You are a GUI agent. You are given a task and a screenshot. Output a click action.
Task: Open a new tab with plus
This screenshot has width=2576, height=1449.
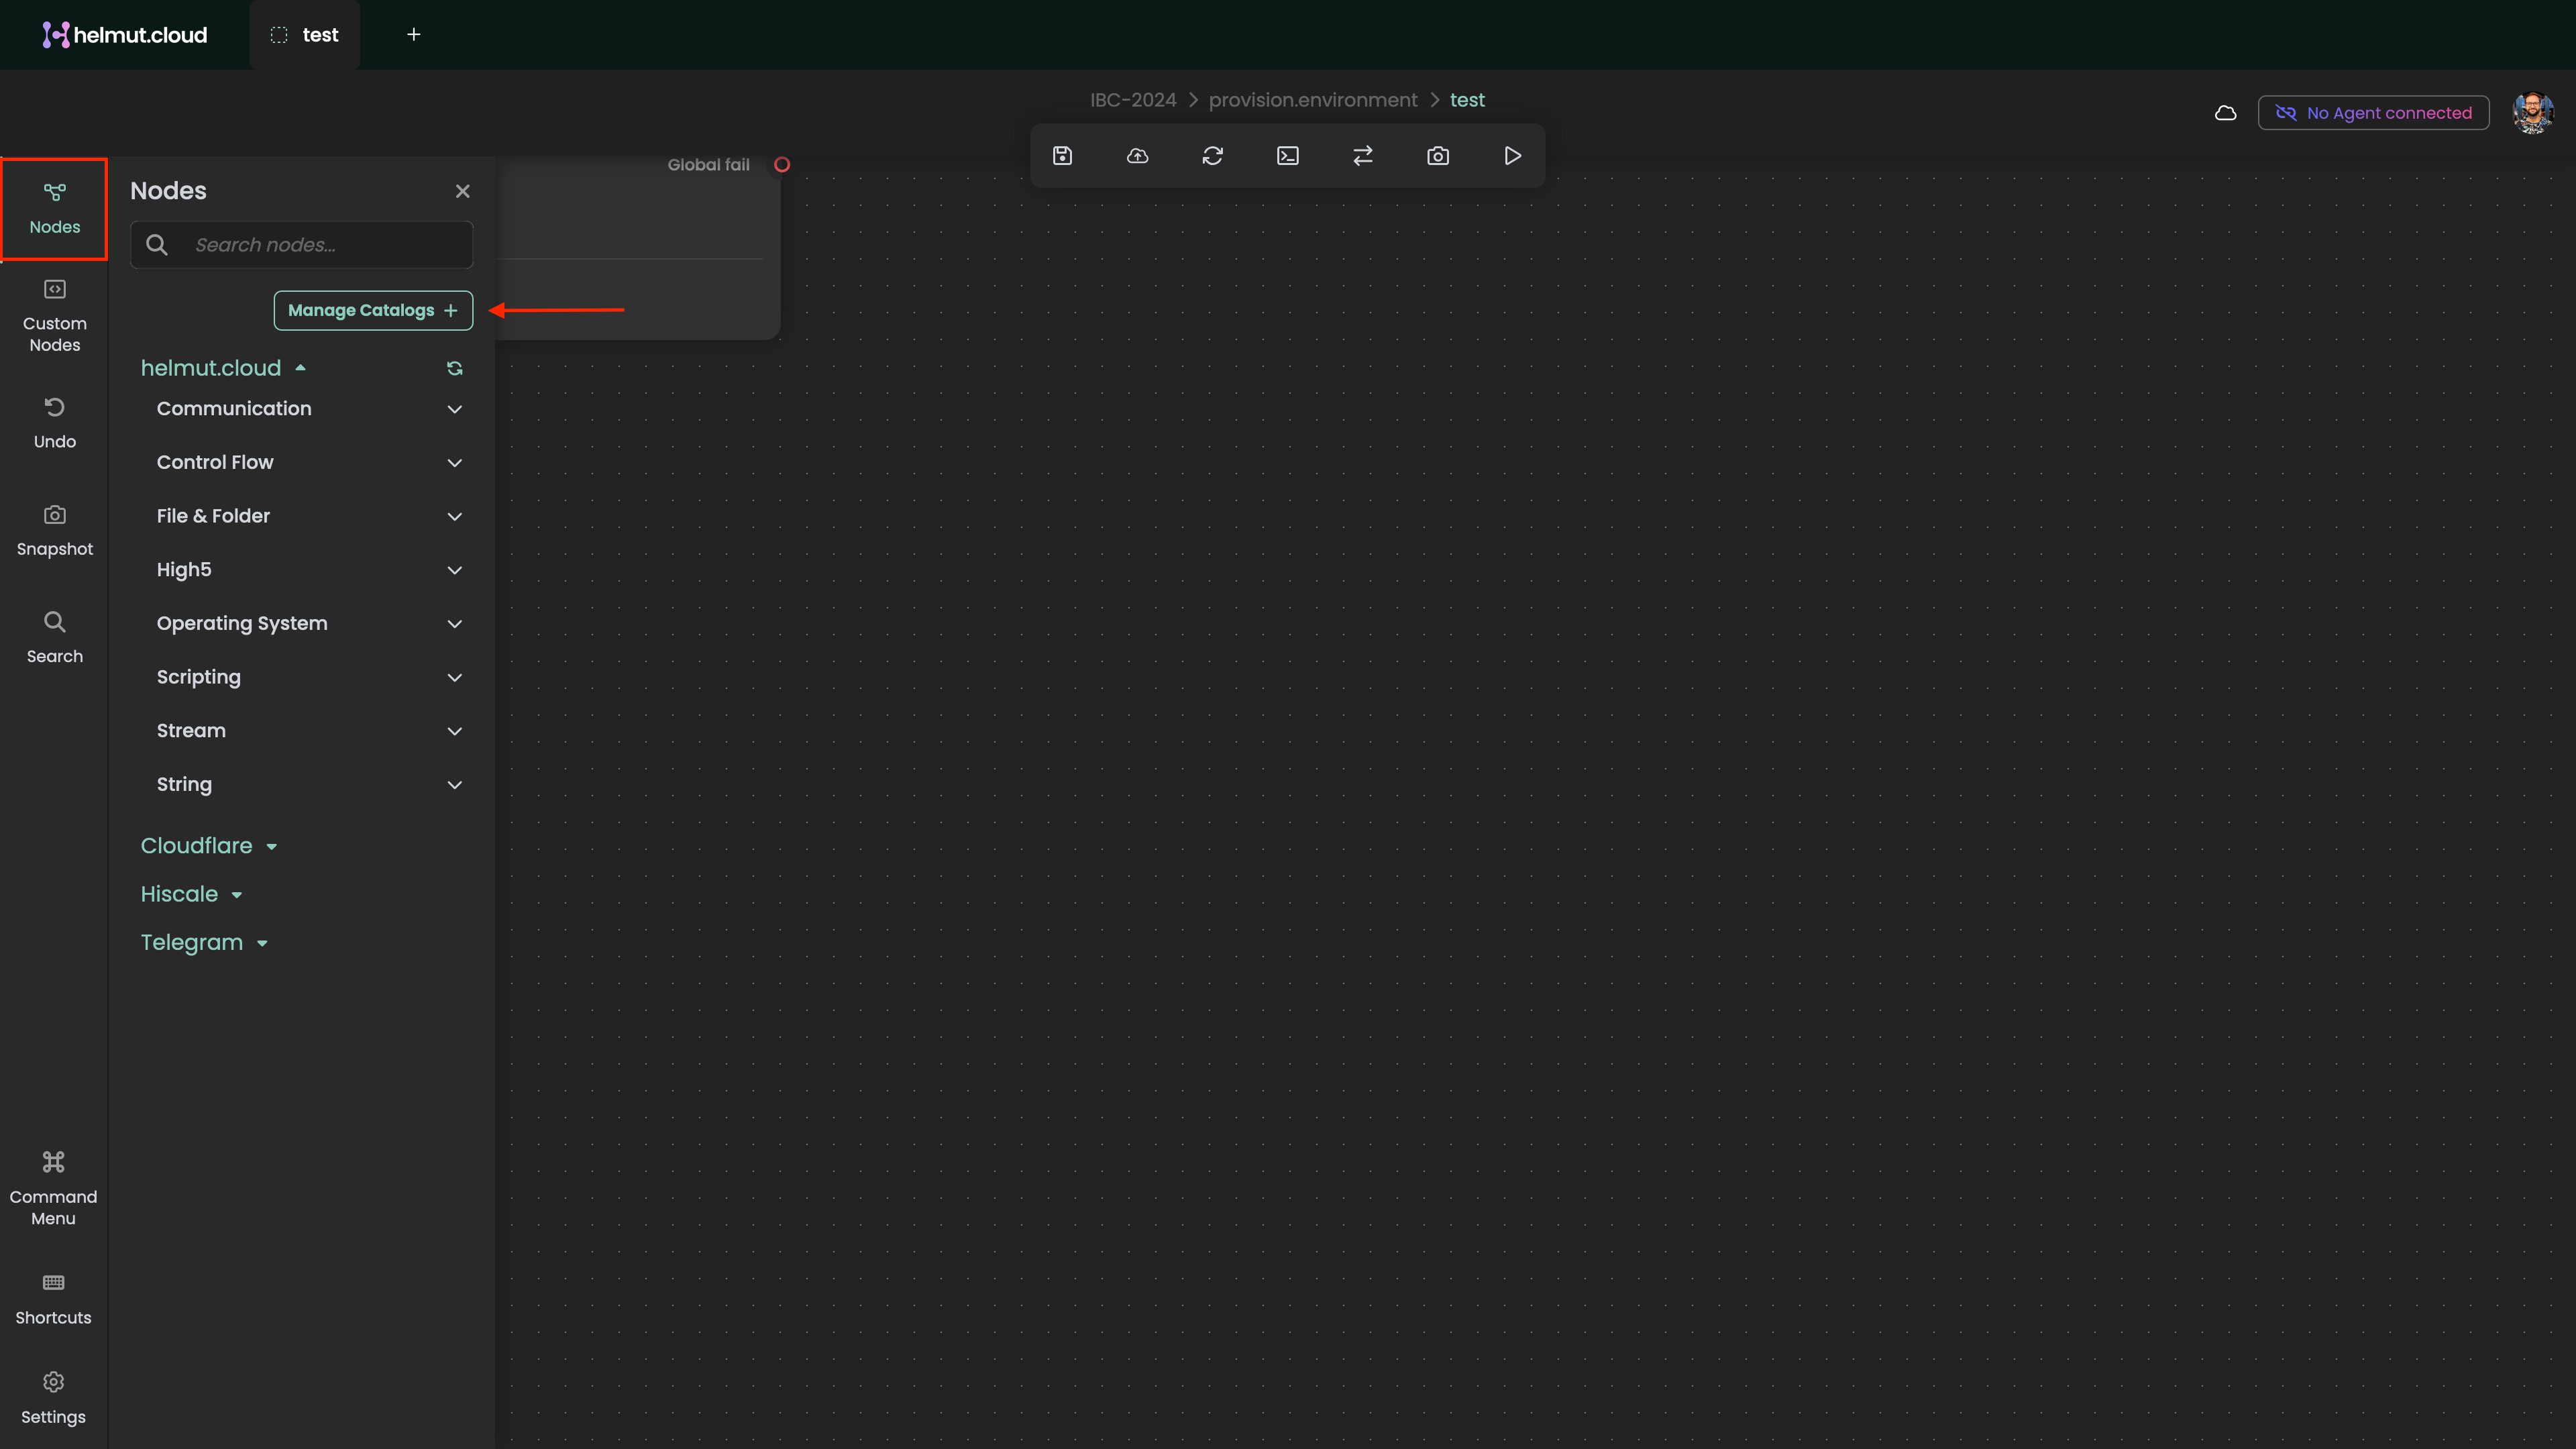tap(413, 35)
